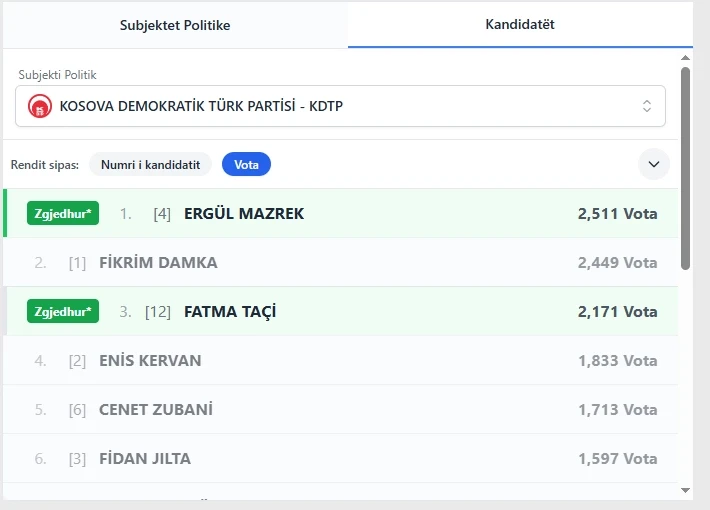710x510 pixels.
Task: Open the Subjekti Politik dropdown
Action: 340,106
